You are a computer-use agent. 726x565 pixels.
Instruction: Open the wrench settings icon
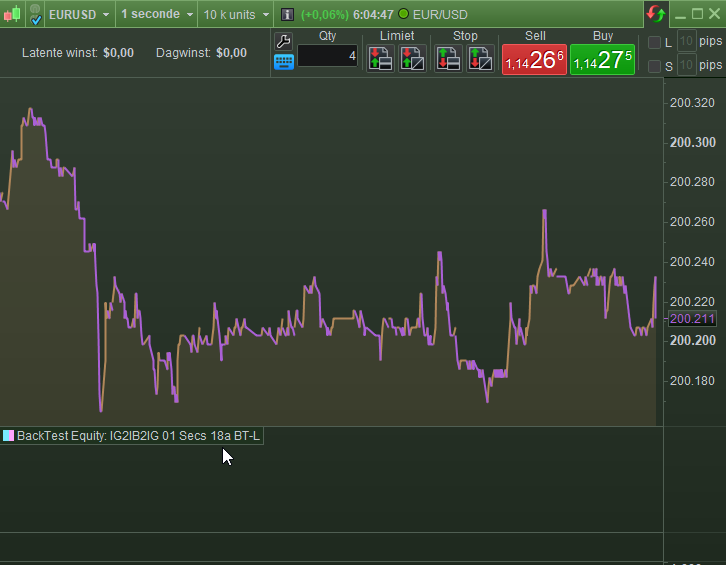coord(283,41)
